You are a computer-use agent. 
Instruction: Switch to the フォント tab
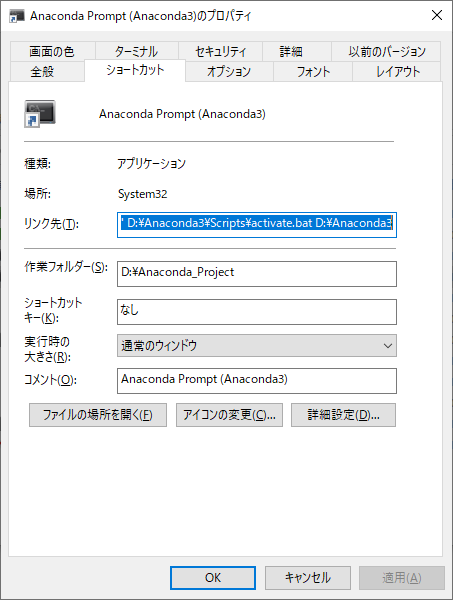click(313, 72)
